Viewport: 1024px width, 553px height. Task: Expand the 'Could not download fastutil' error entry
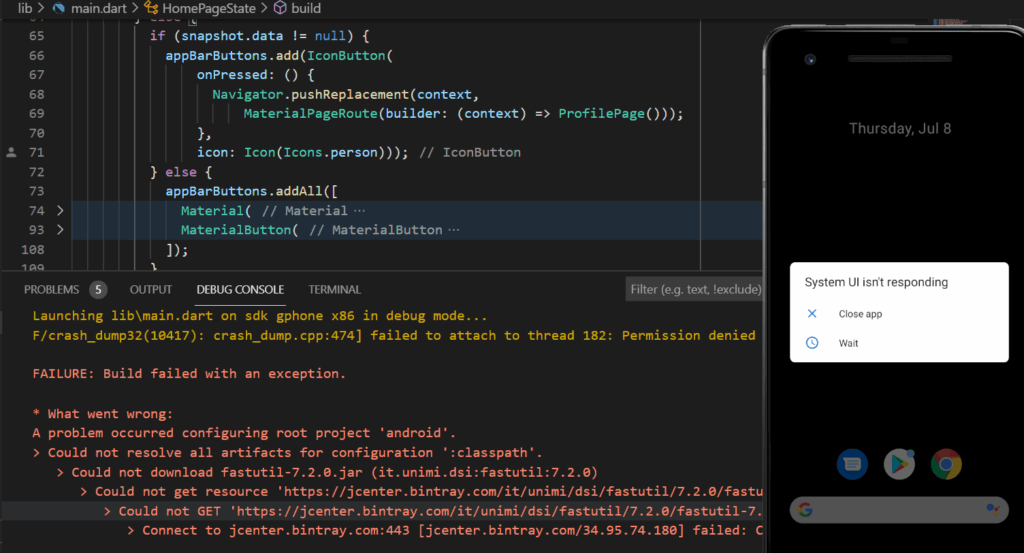[62, 472]
